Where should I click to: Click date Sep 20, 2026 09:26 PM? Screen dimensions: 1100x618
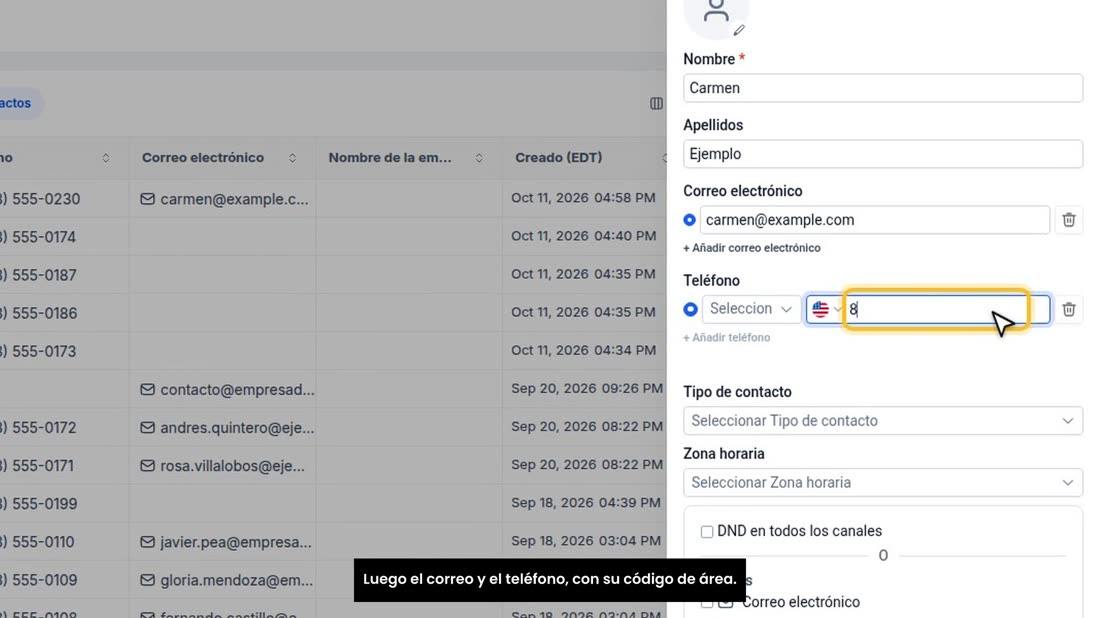point(586,388)
